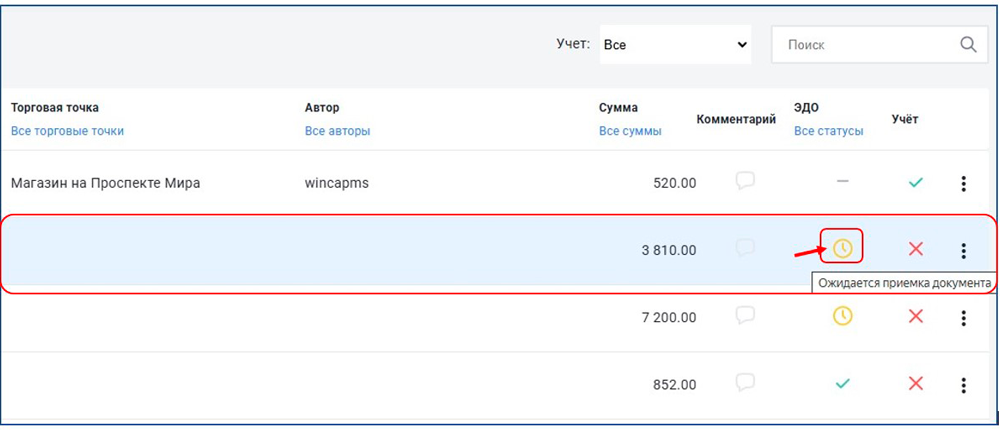Open three-dot menu for Магазин на Проспекте Мира
Viewport: 1000px width, 430px height.
[963, 183]
